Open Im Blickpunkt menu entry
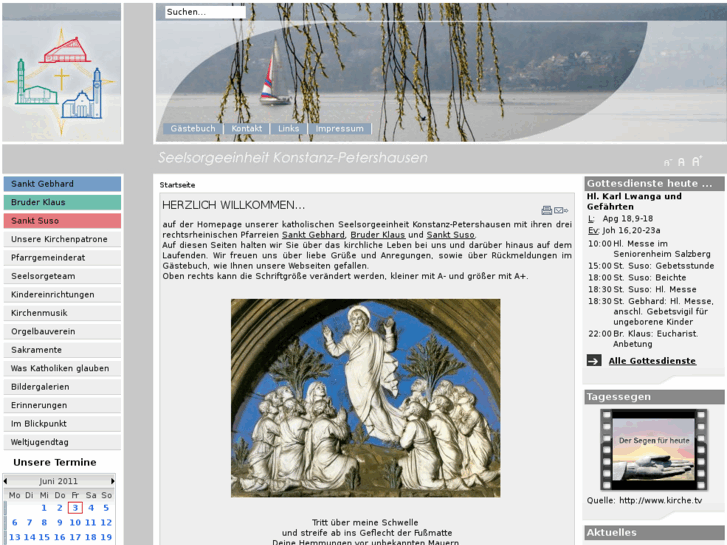Screen dimensions: 727x545 [x=62, y=423]
